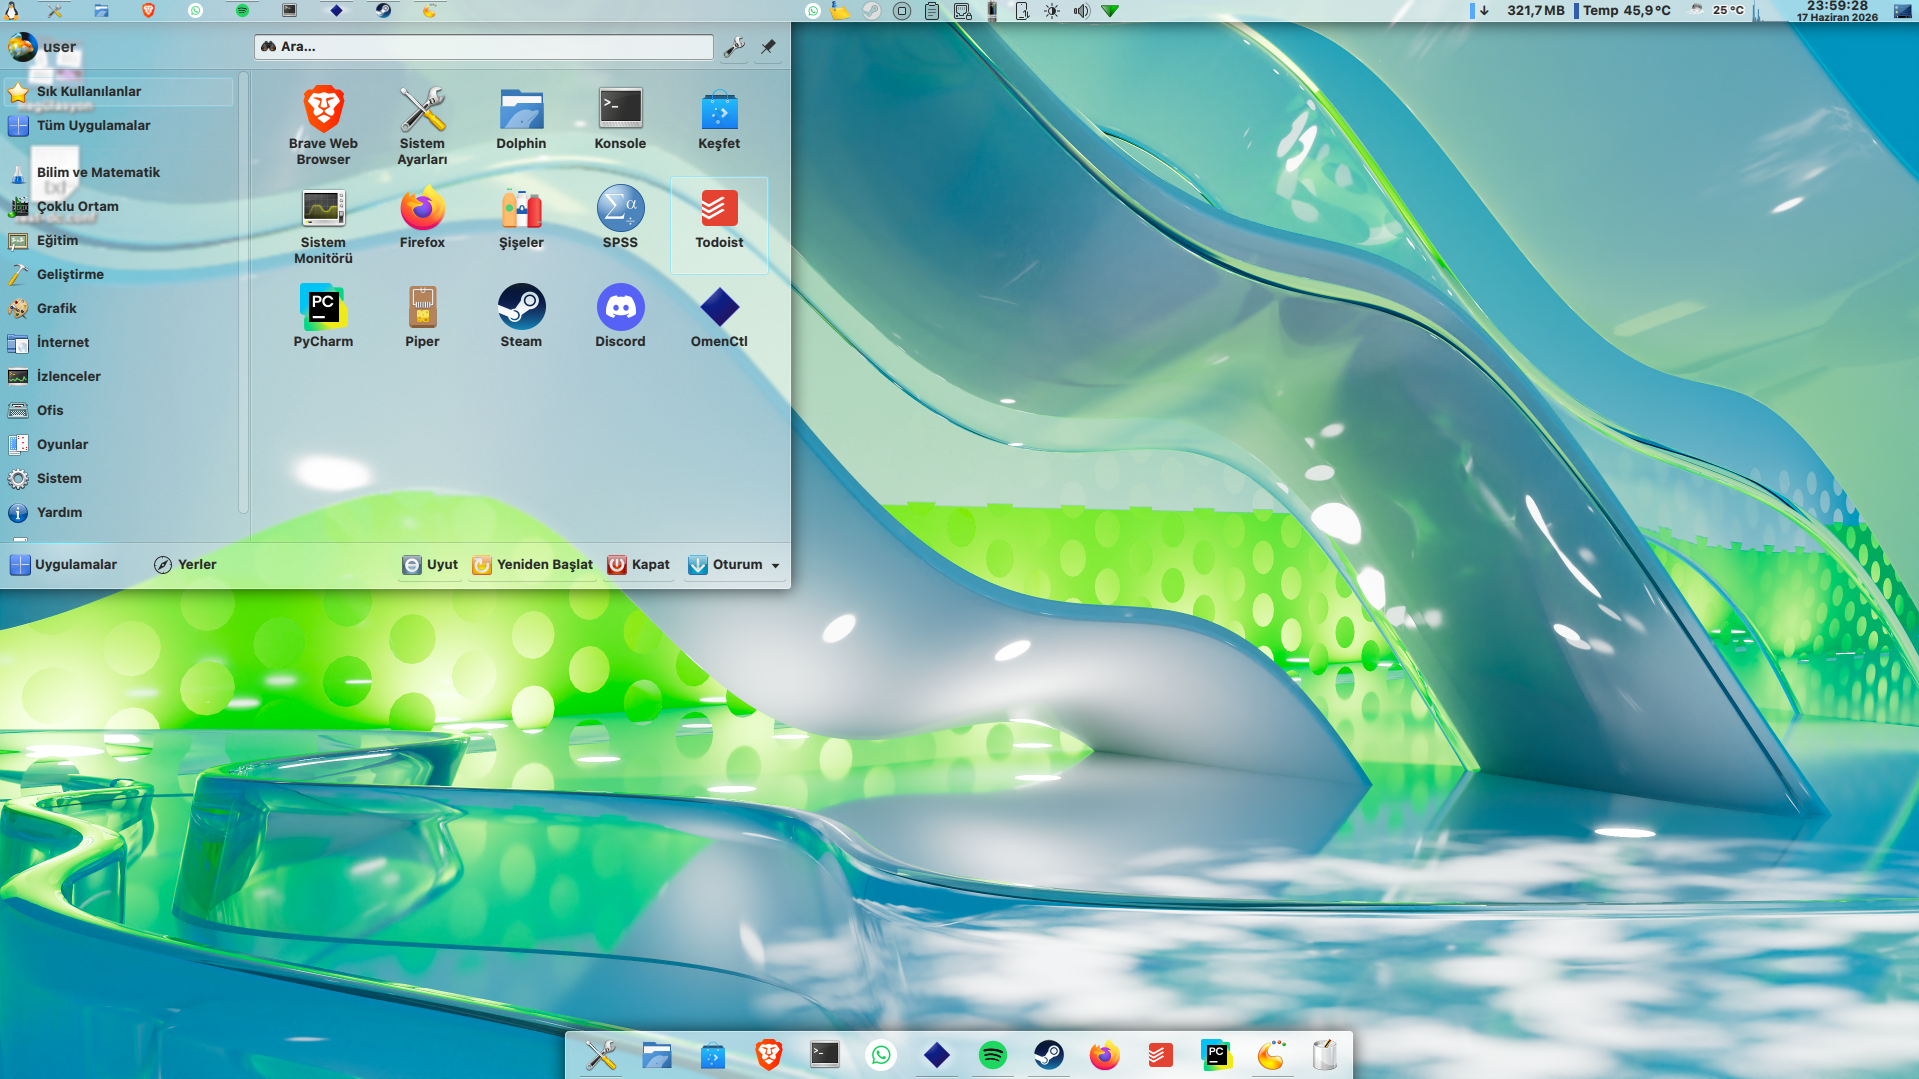Click the Temp 45,9°C panel readout
Image resolution: width=1919 pixels, height=1079 pixels.
coord(1625,11)
